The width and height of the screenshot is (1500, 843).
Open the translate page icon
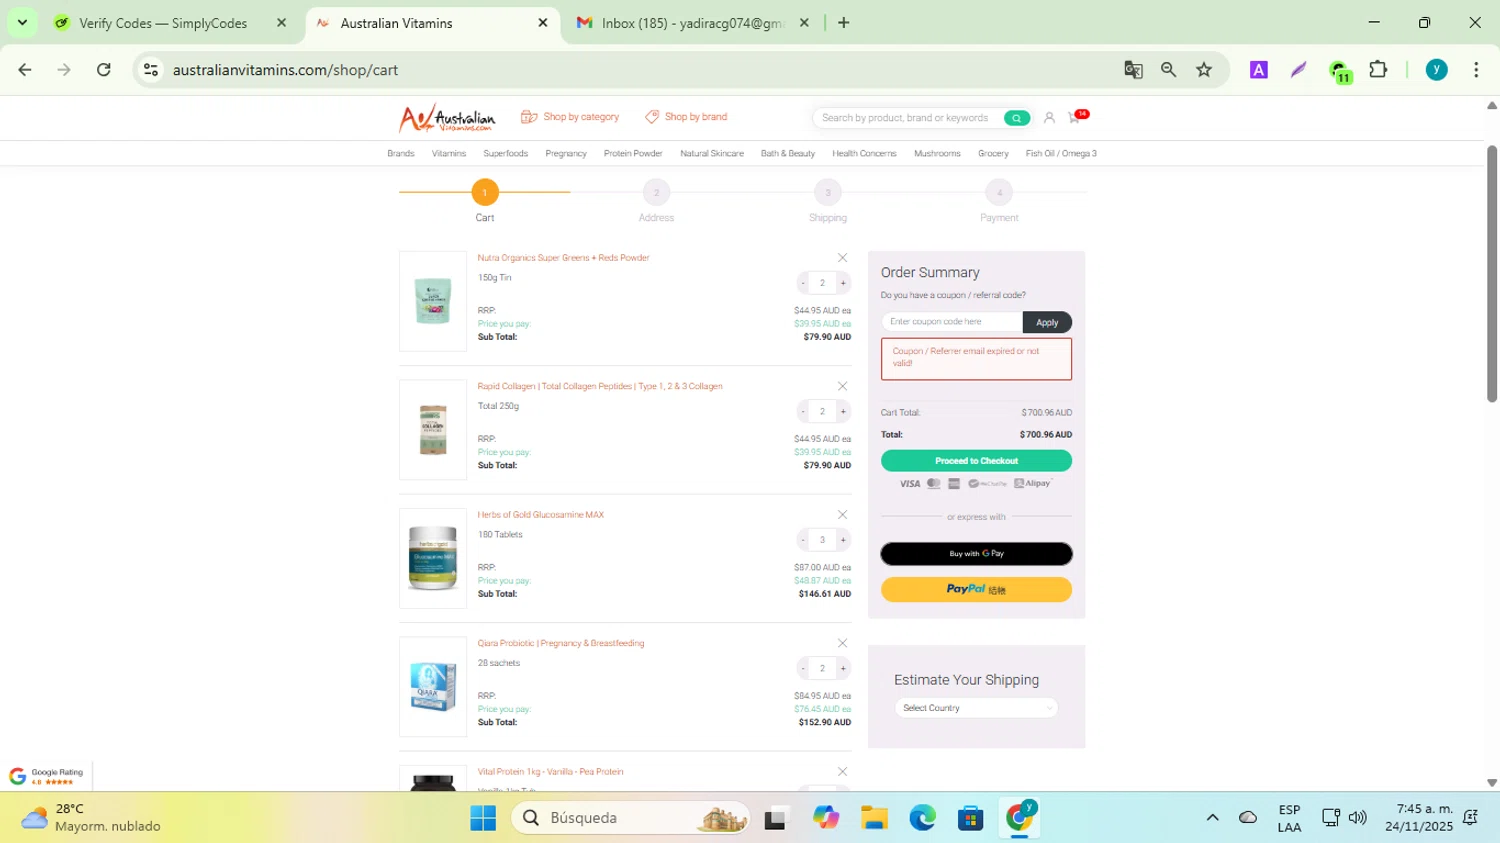1133,70
